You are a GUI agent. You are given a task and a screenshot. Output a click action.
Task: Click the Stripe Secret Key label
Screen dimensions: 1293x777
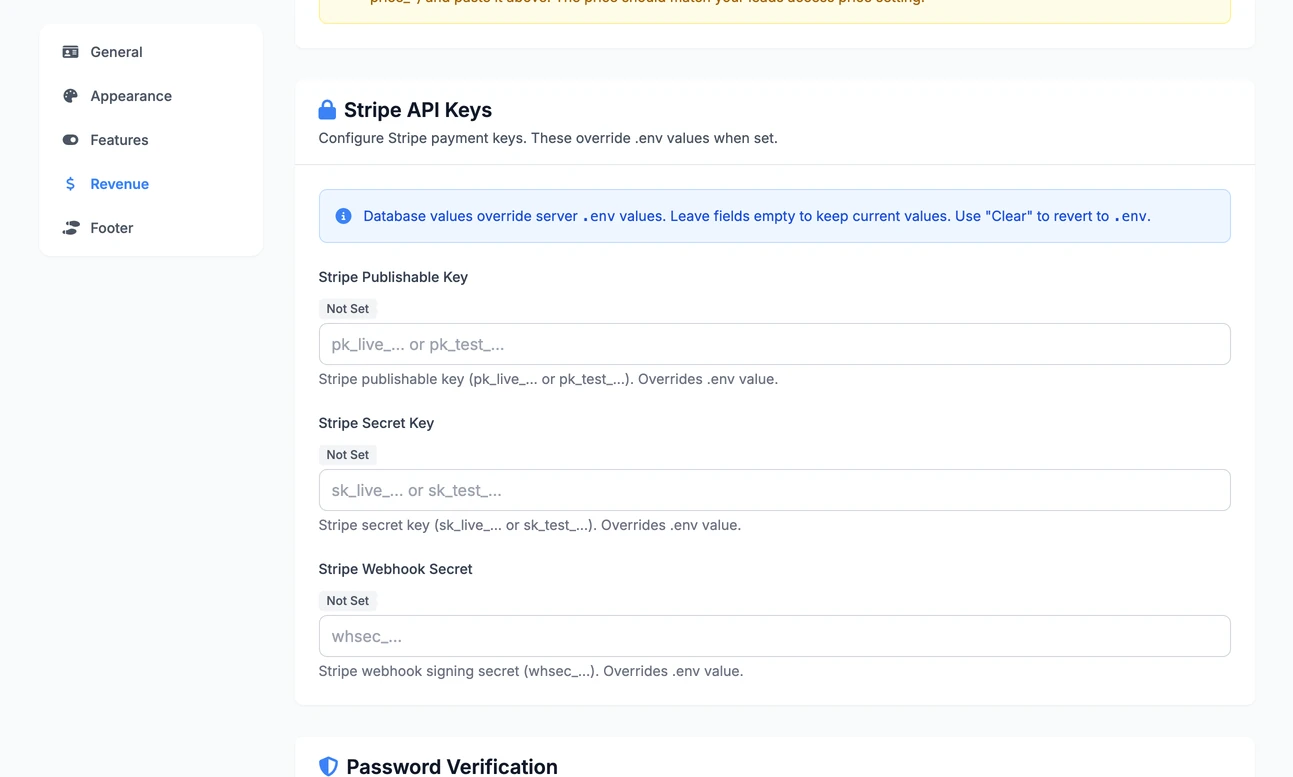376,423
